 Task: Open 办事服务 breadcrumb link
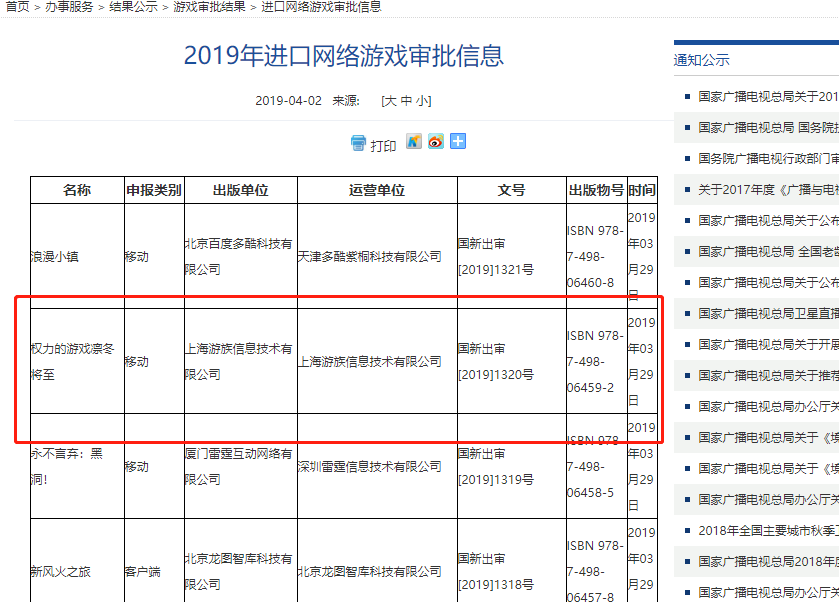pos(69,7)
